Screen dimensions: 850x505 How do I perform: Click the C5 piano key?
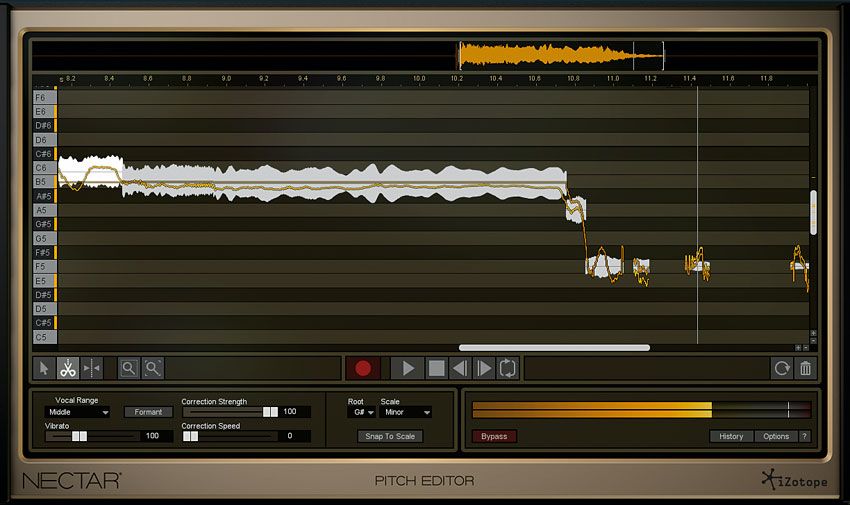tap(44, 337)
